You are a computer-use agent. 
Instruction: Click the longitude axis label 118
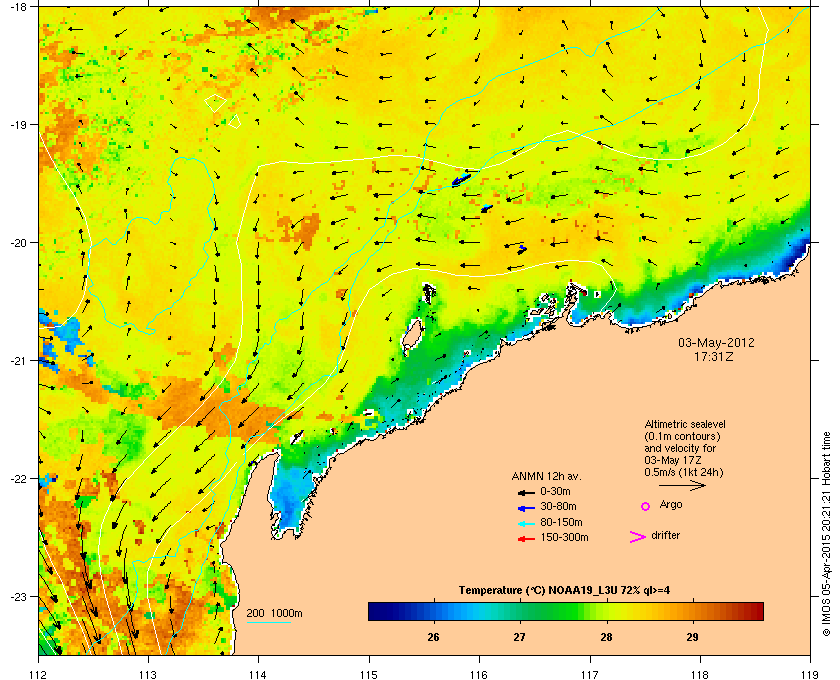click(700, 674)
